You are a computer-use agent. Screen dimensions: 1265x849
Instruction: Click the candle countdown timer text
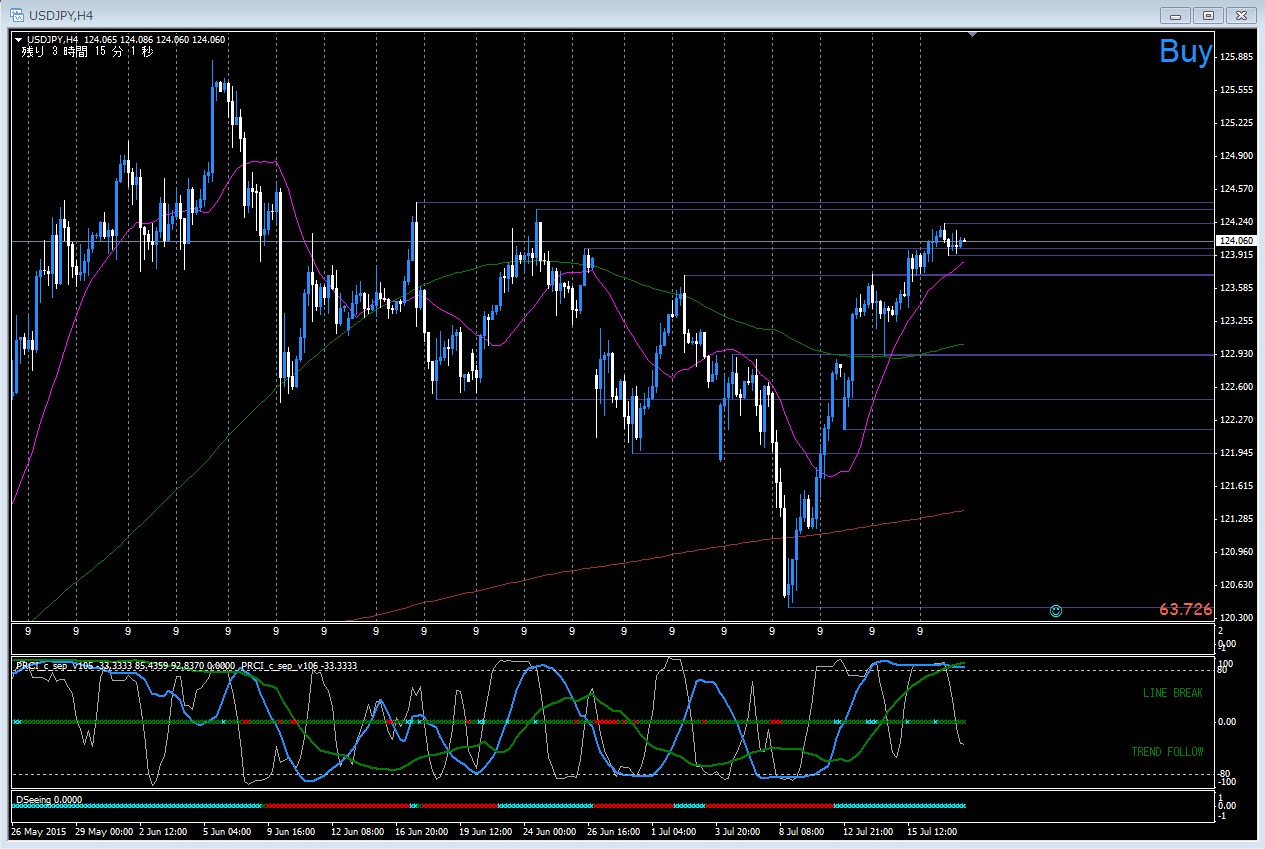[88, 51]
